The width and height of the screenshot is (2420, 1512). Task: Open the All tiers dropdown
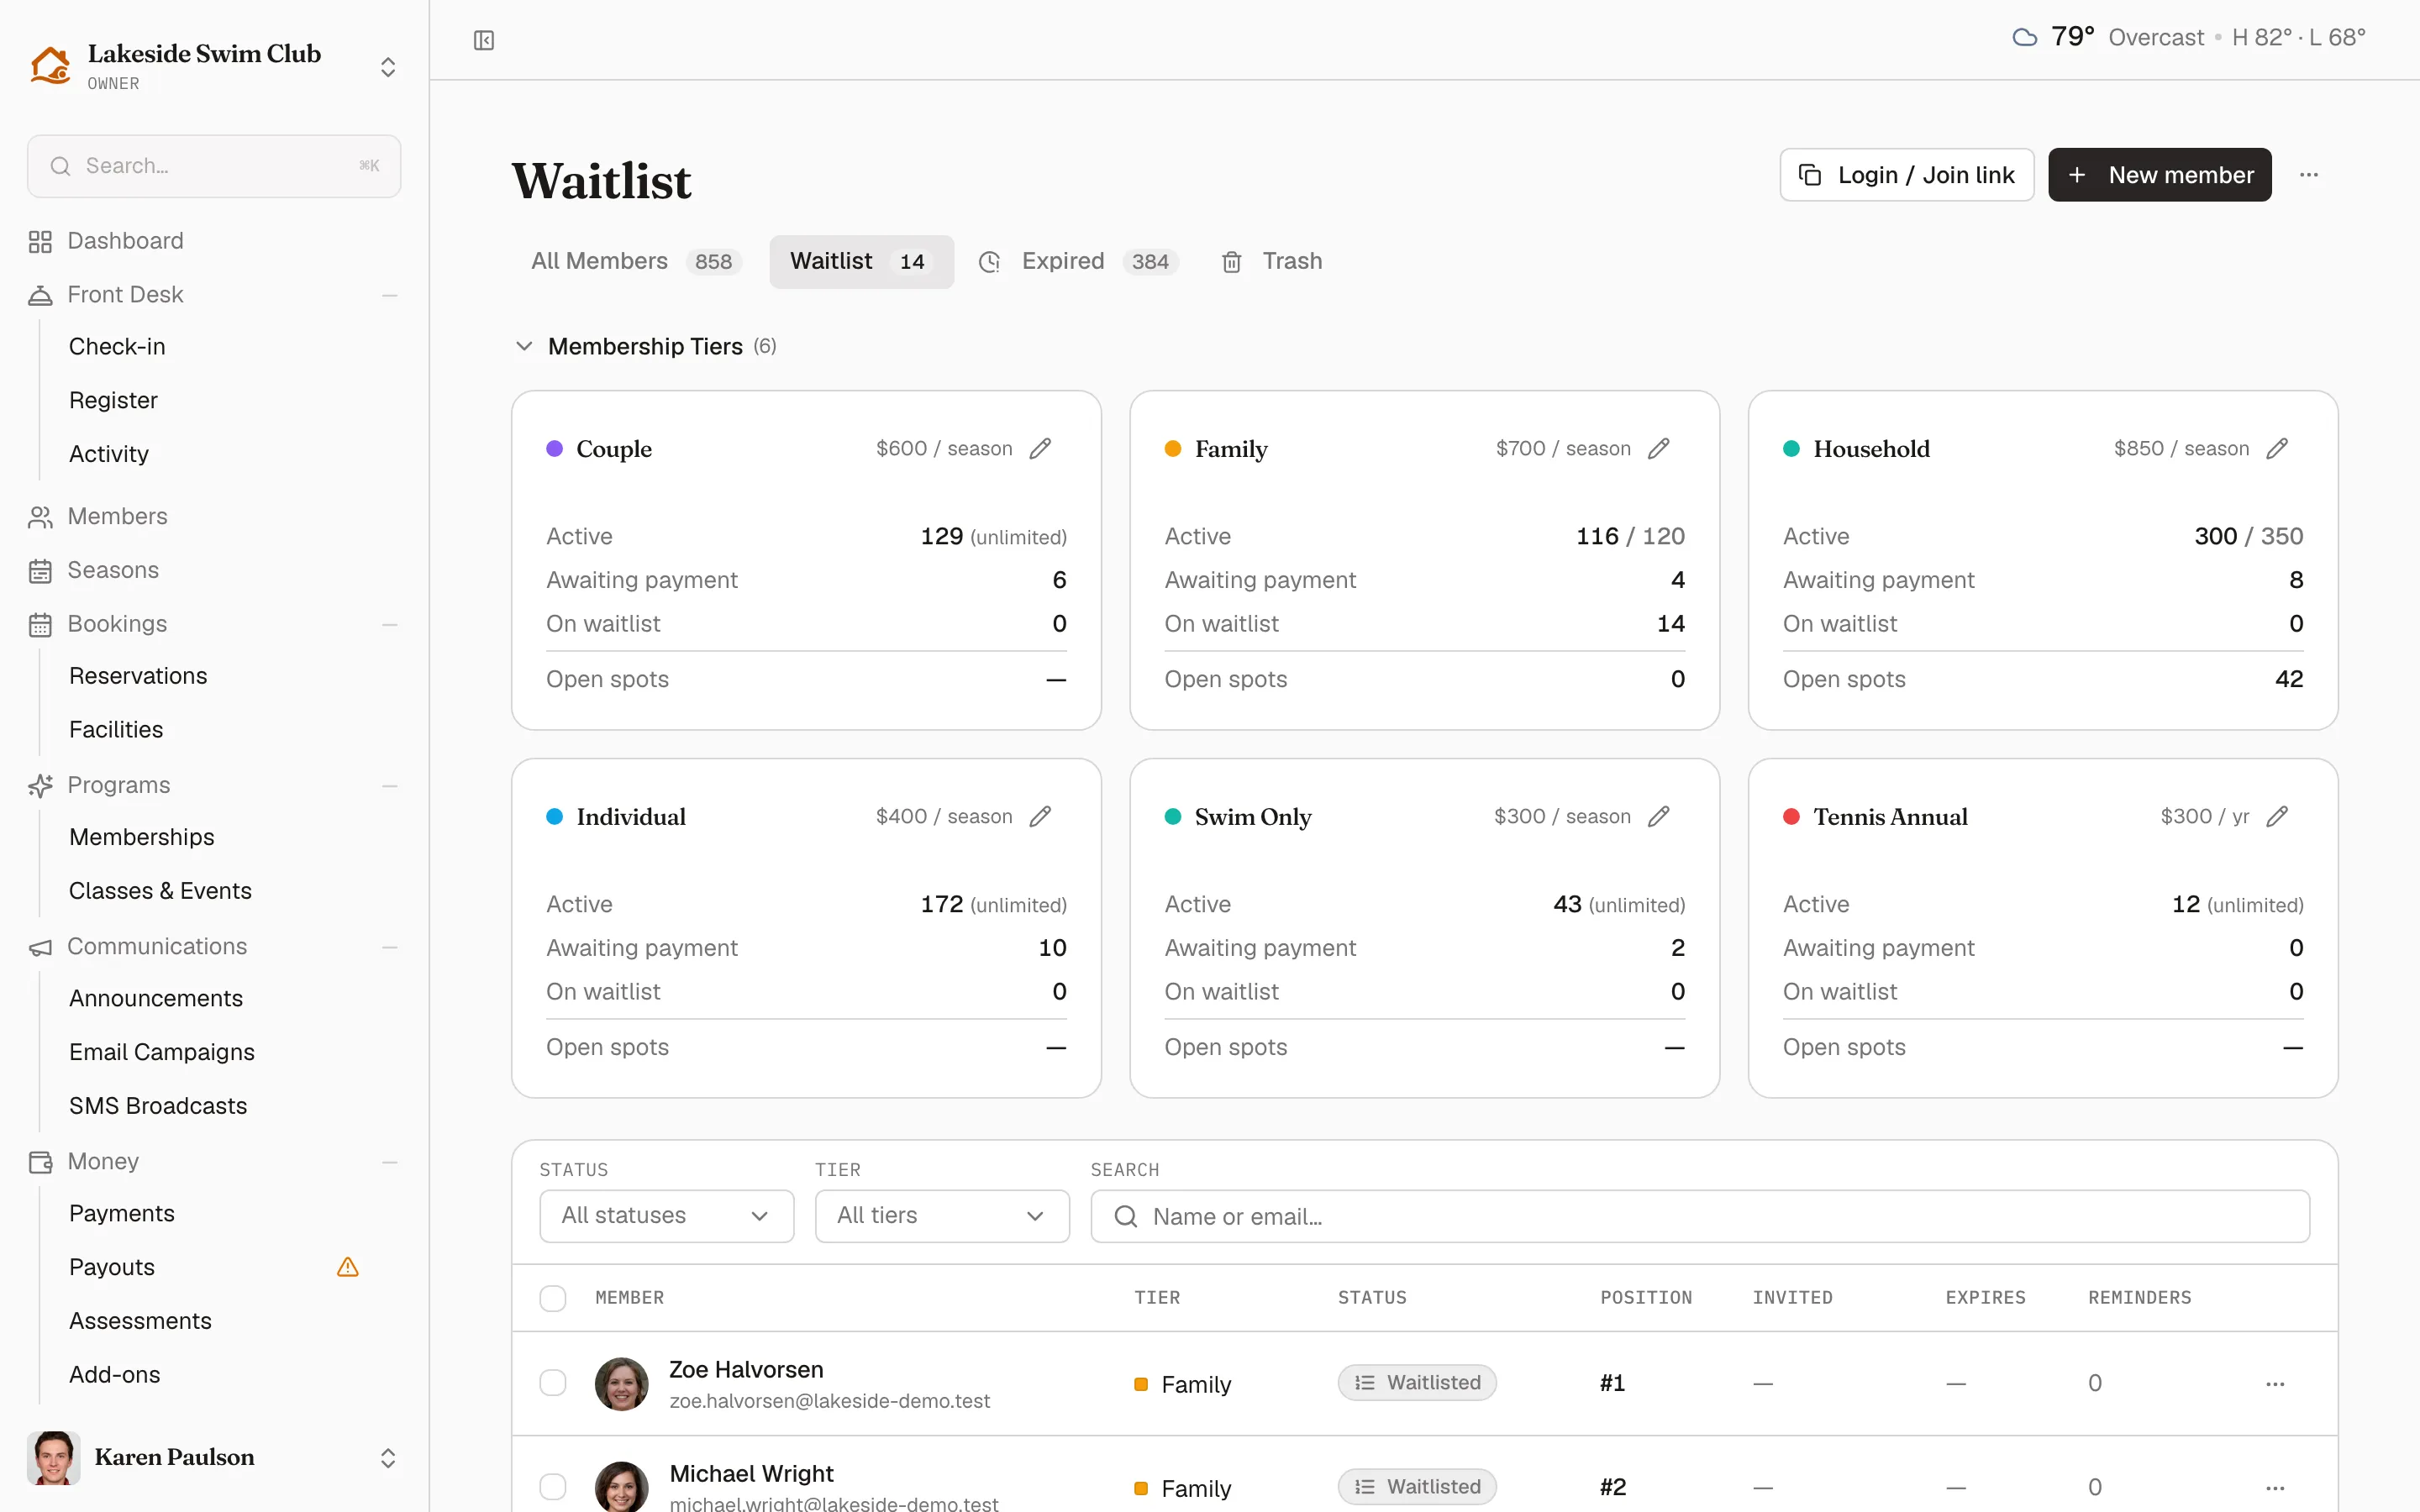pyautogui.click(x=942, y=1216)
